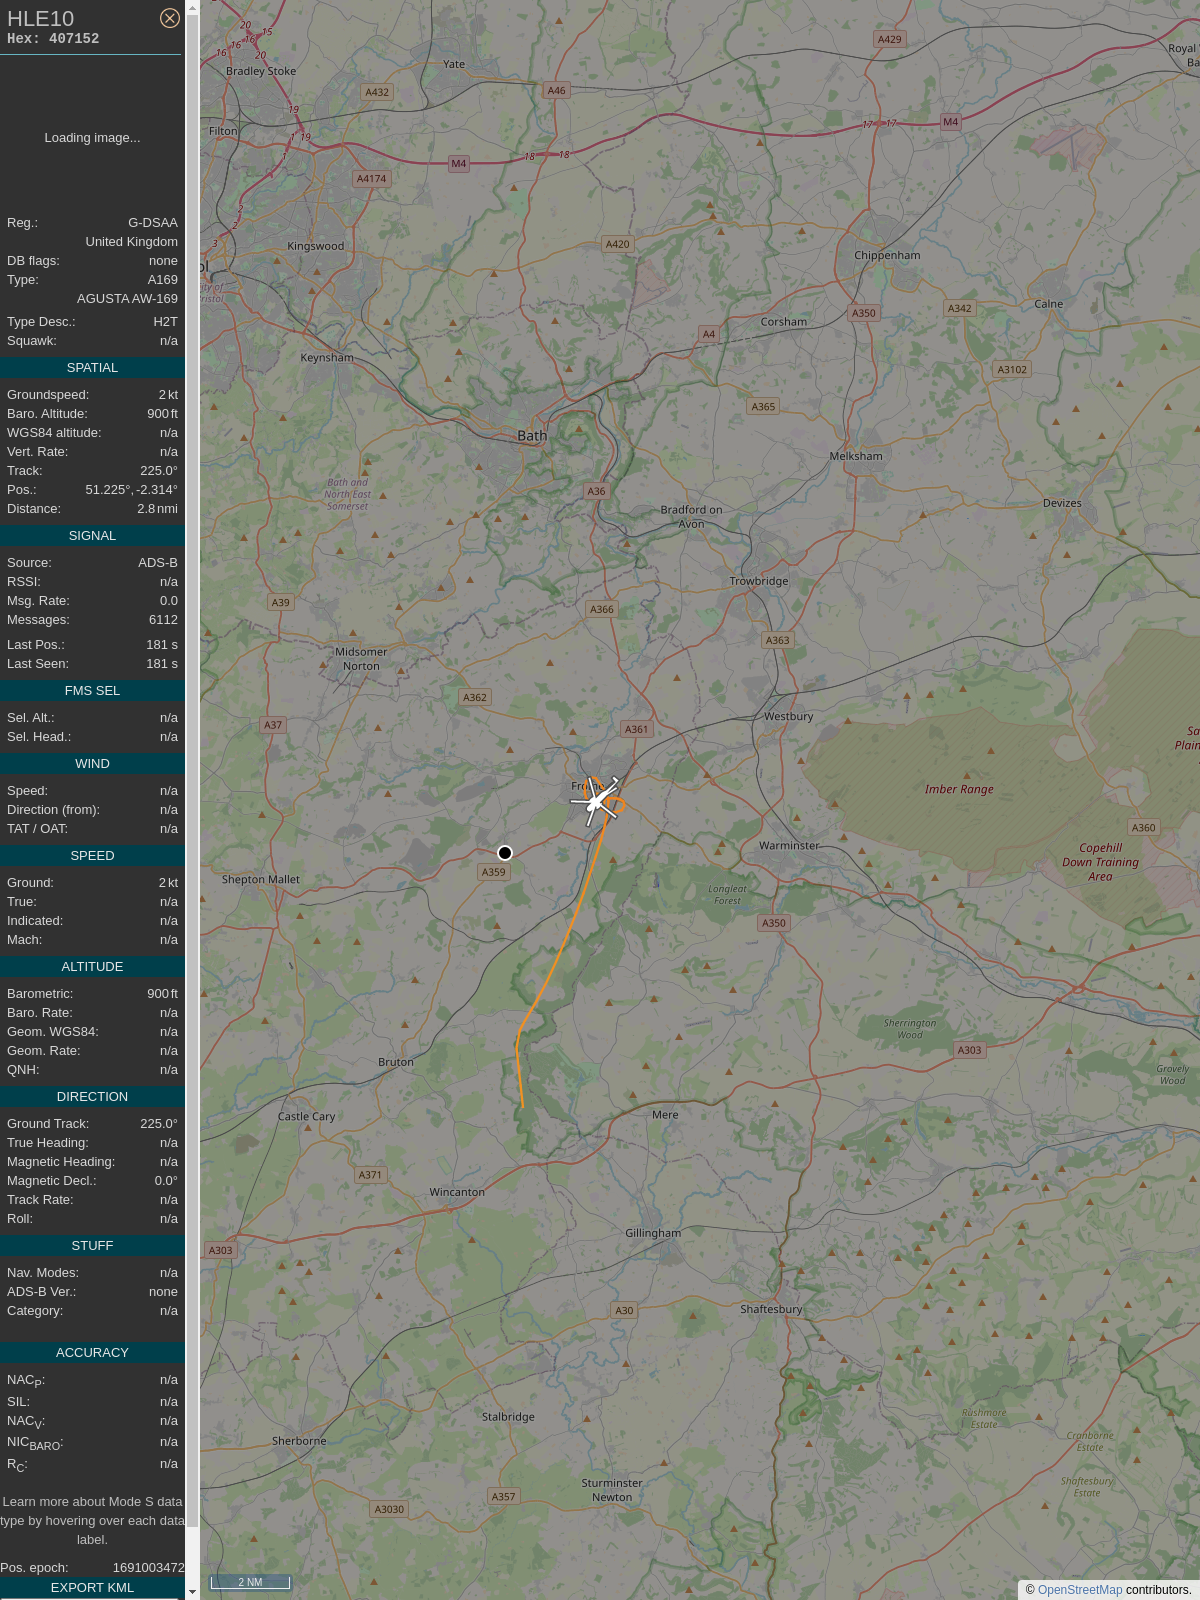This screenshot has width=1200, height=1600.
Task: Click the A359 road shield on map
Action: coord(494,872)
